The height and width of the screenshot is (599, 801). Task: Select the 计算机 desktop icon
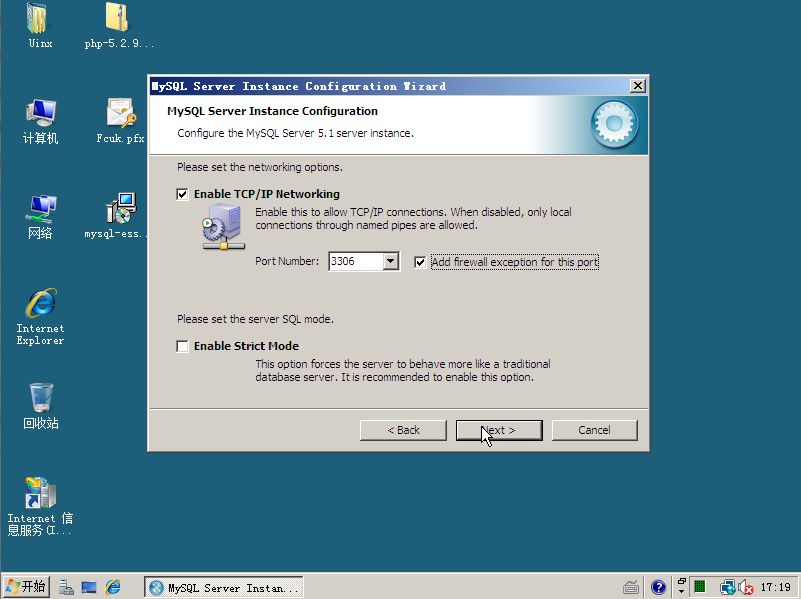(x=40, y=122)
